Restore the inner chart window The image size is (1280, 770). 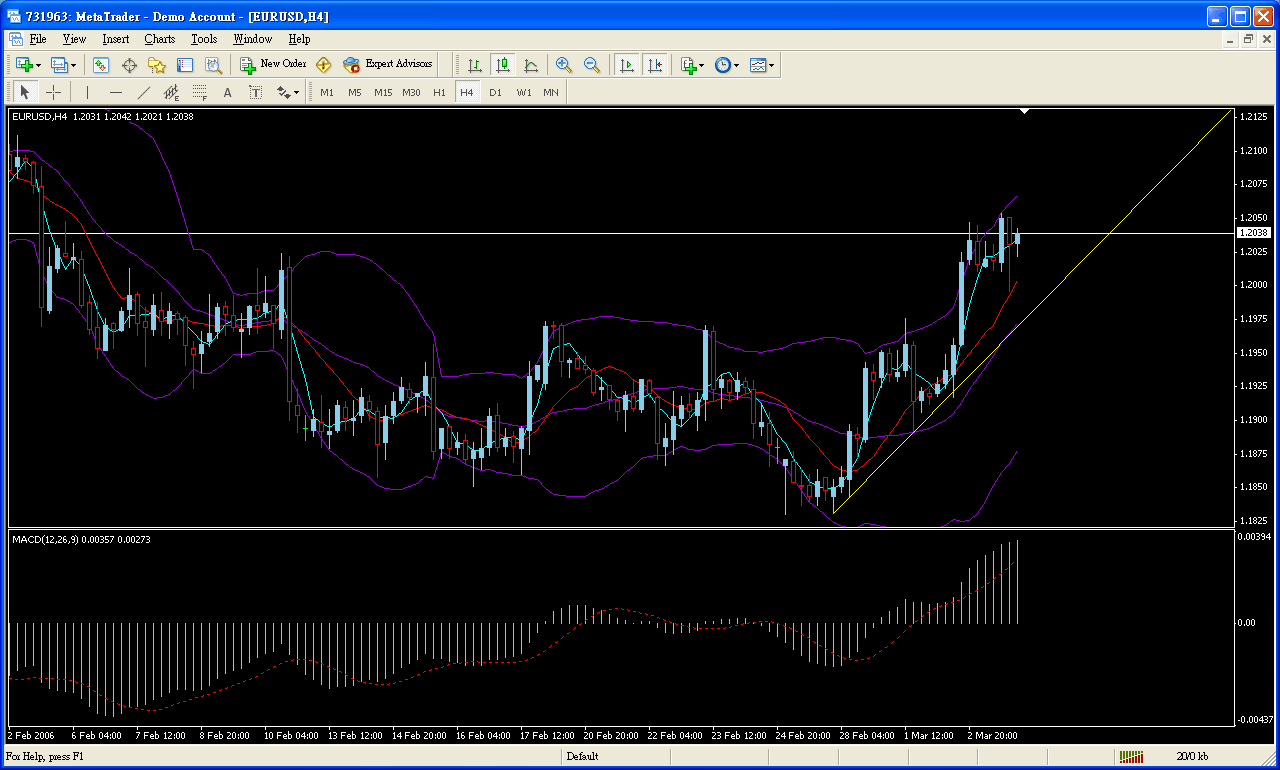(1248, 39)
